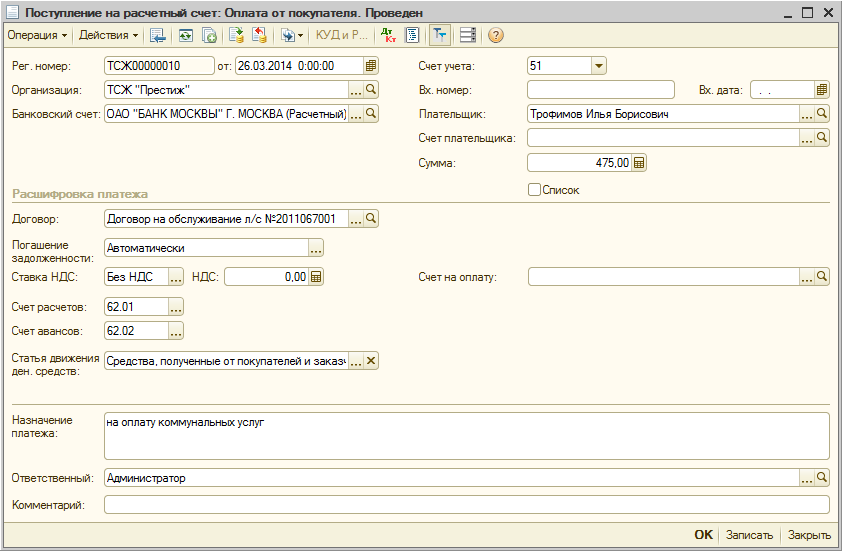Open the Счет на оплату magnifier icon
This screenshot has width=842, height=551.
click(x=822, y=277)
